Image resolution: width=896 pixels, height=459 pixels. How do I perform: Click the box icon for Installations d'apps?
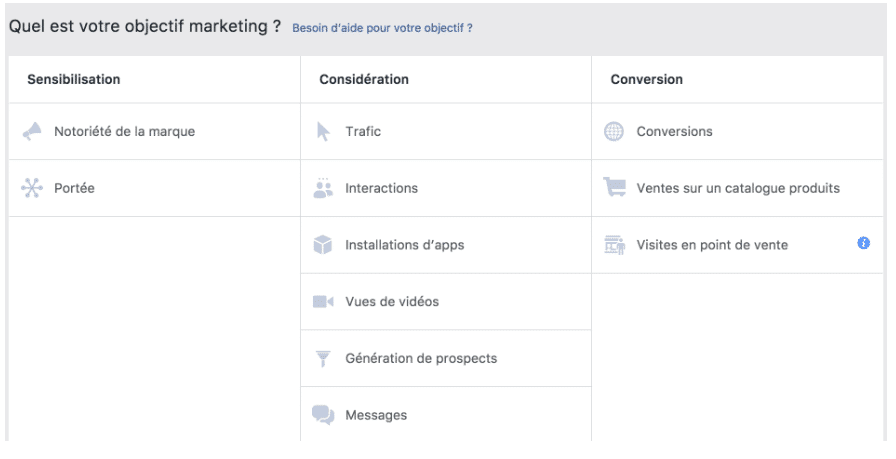(323, 245)
